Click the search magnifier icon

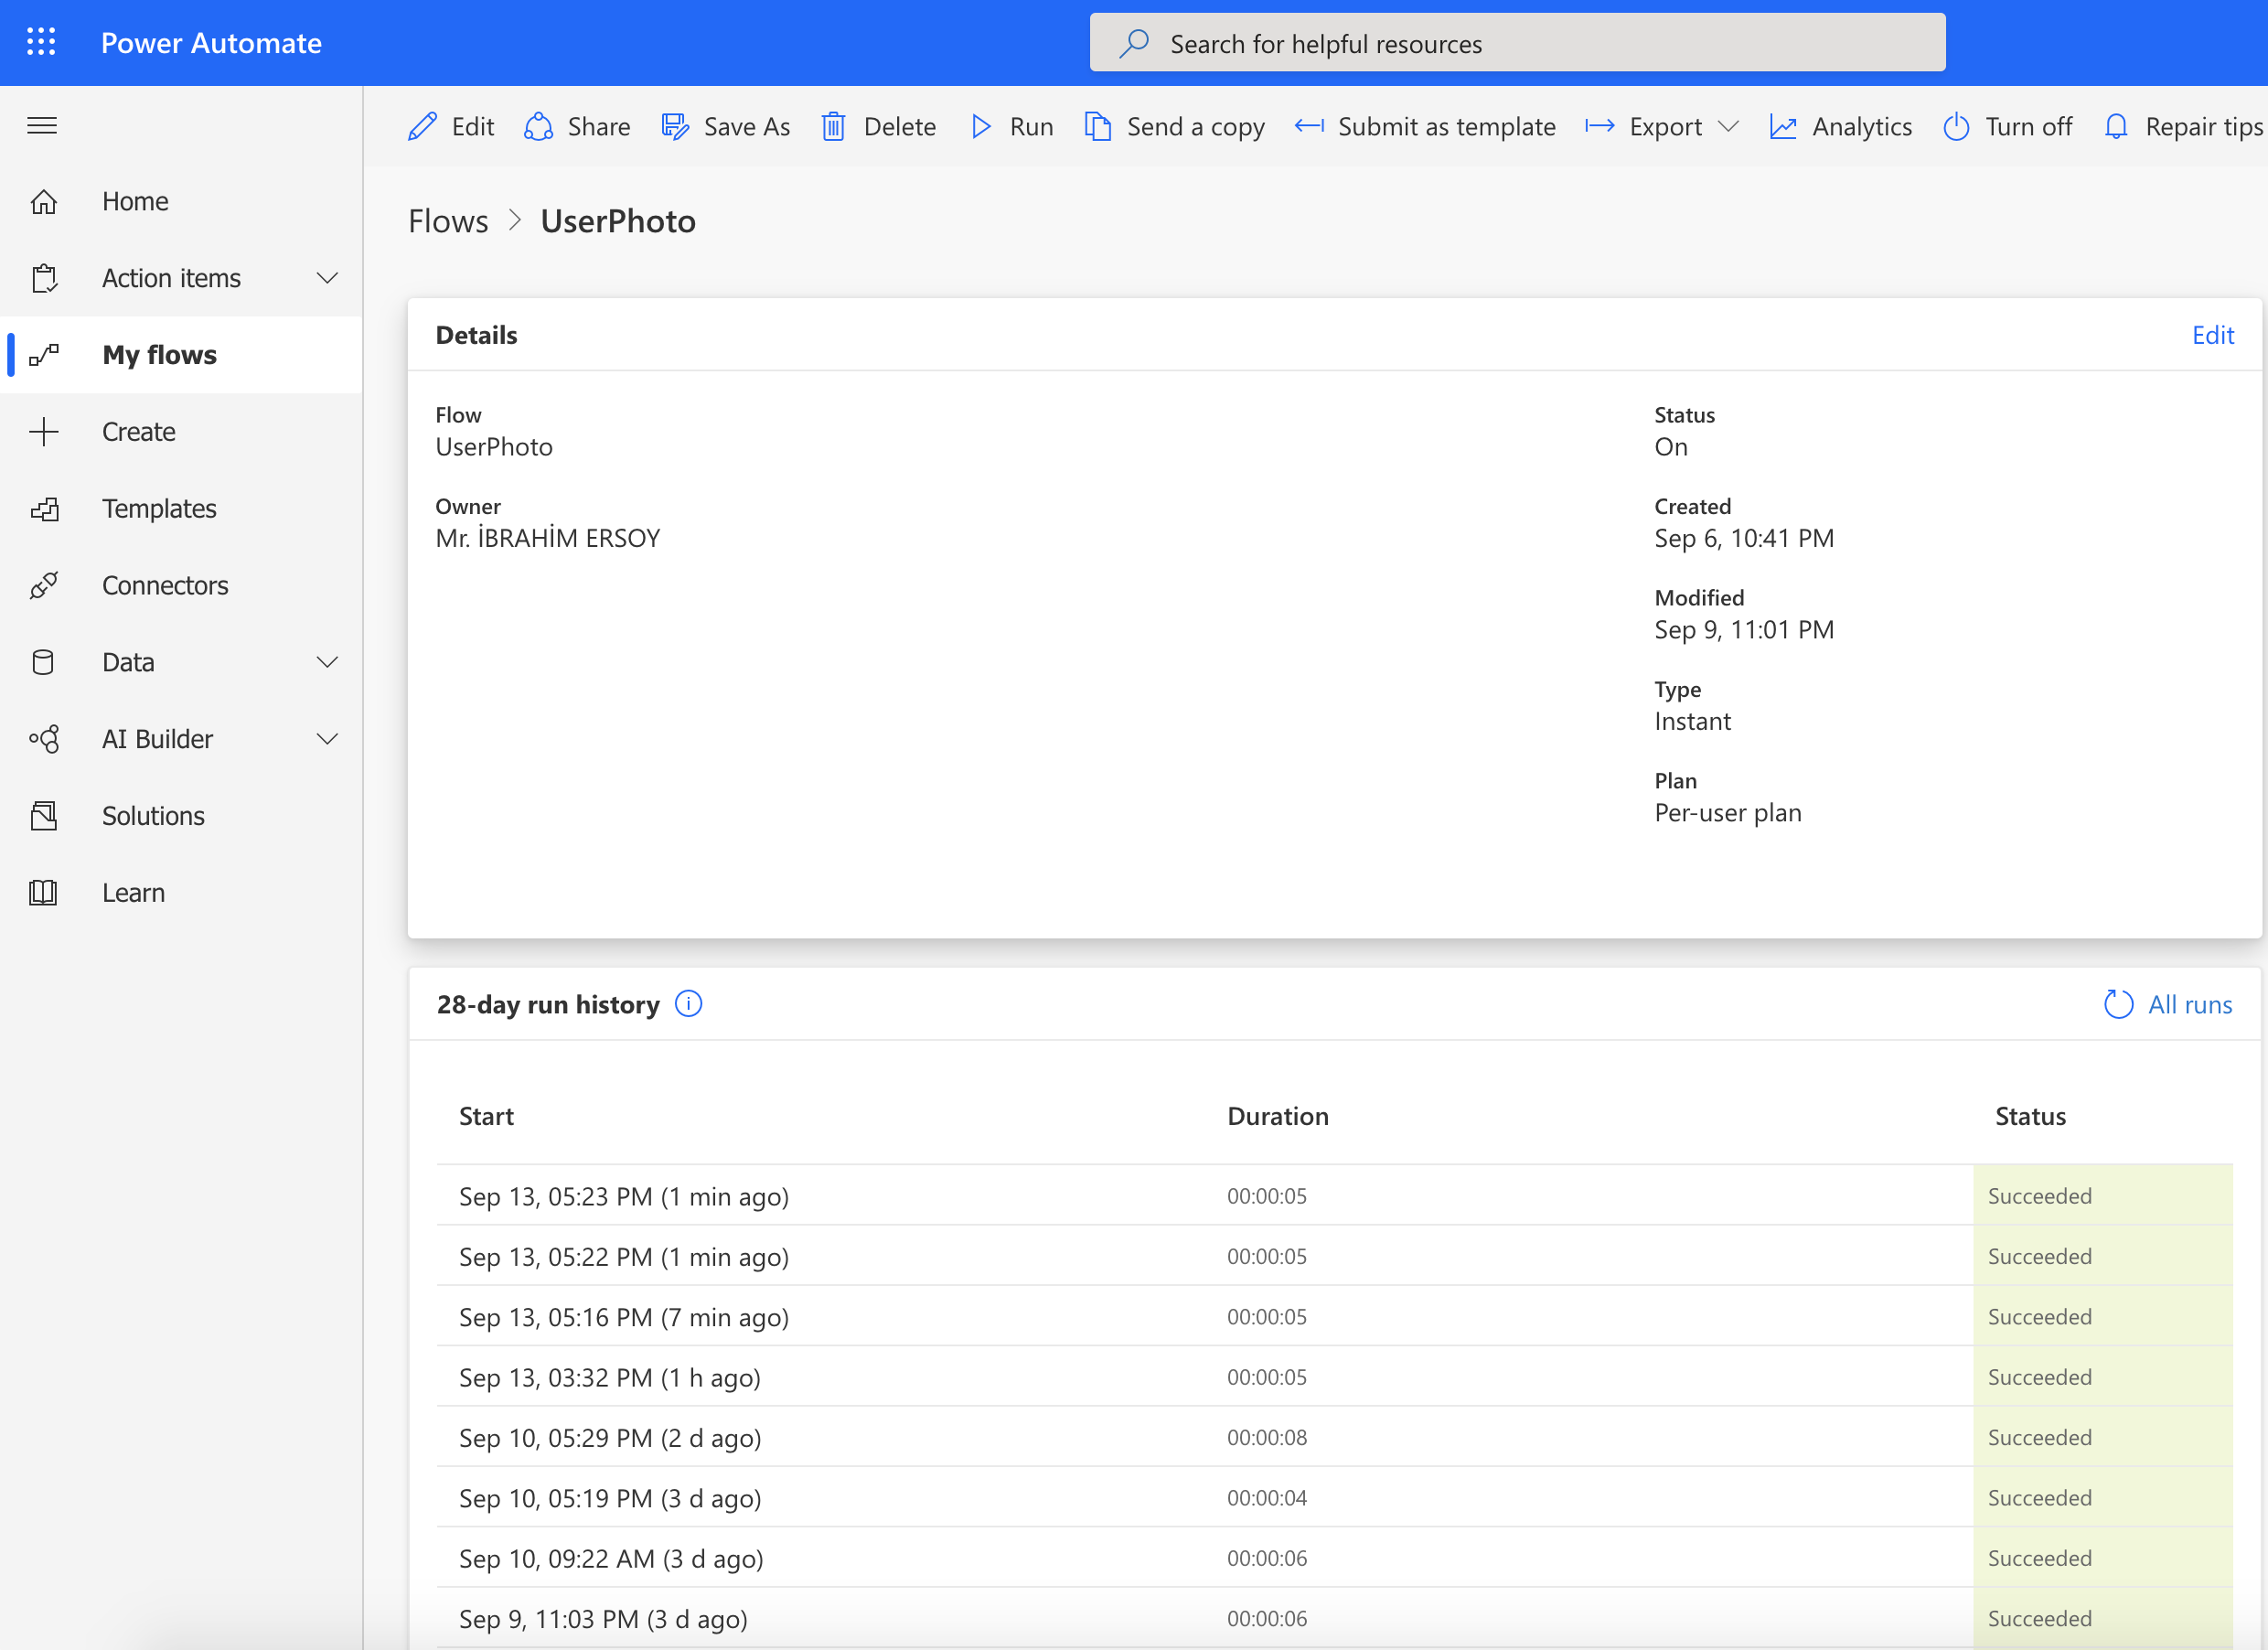(x=1134, y=43)
